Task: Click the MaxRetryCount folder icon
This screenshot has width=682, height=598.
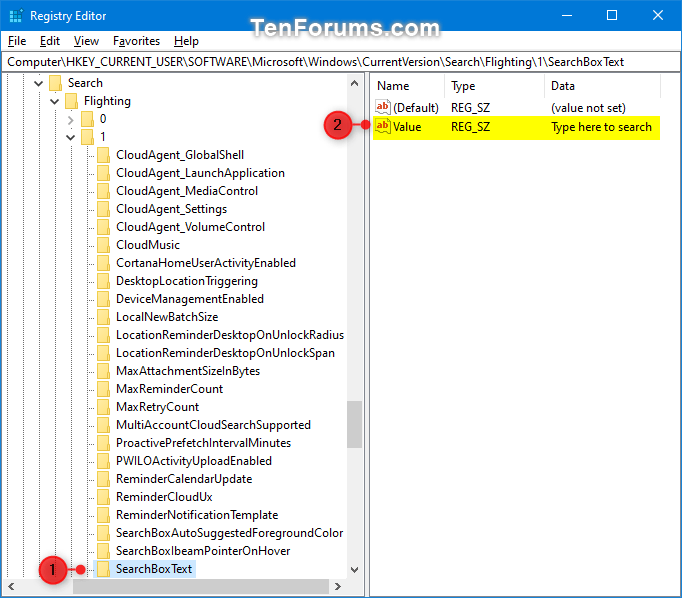Action: point(104,407)
